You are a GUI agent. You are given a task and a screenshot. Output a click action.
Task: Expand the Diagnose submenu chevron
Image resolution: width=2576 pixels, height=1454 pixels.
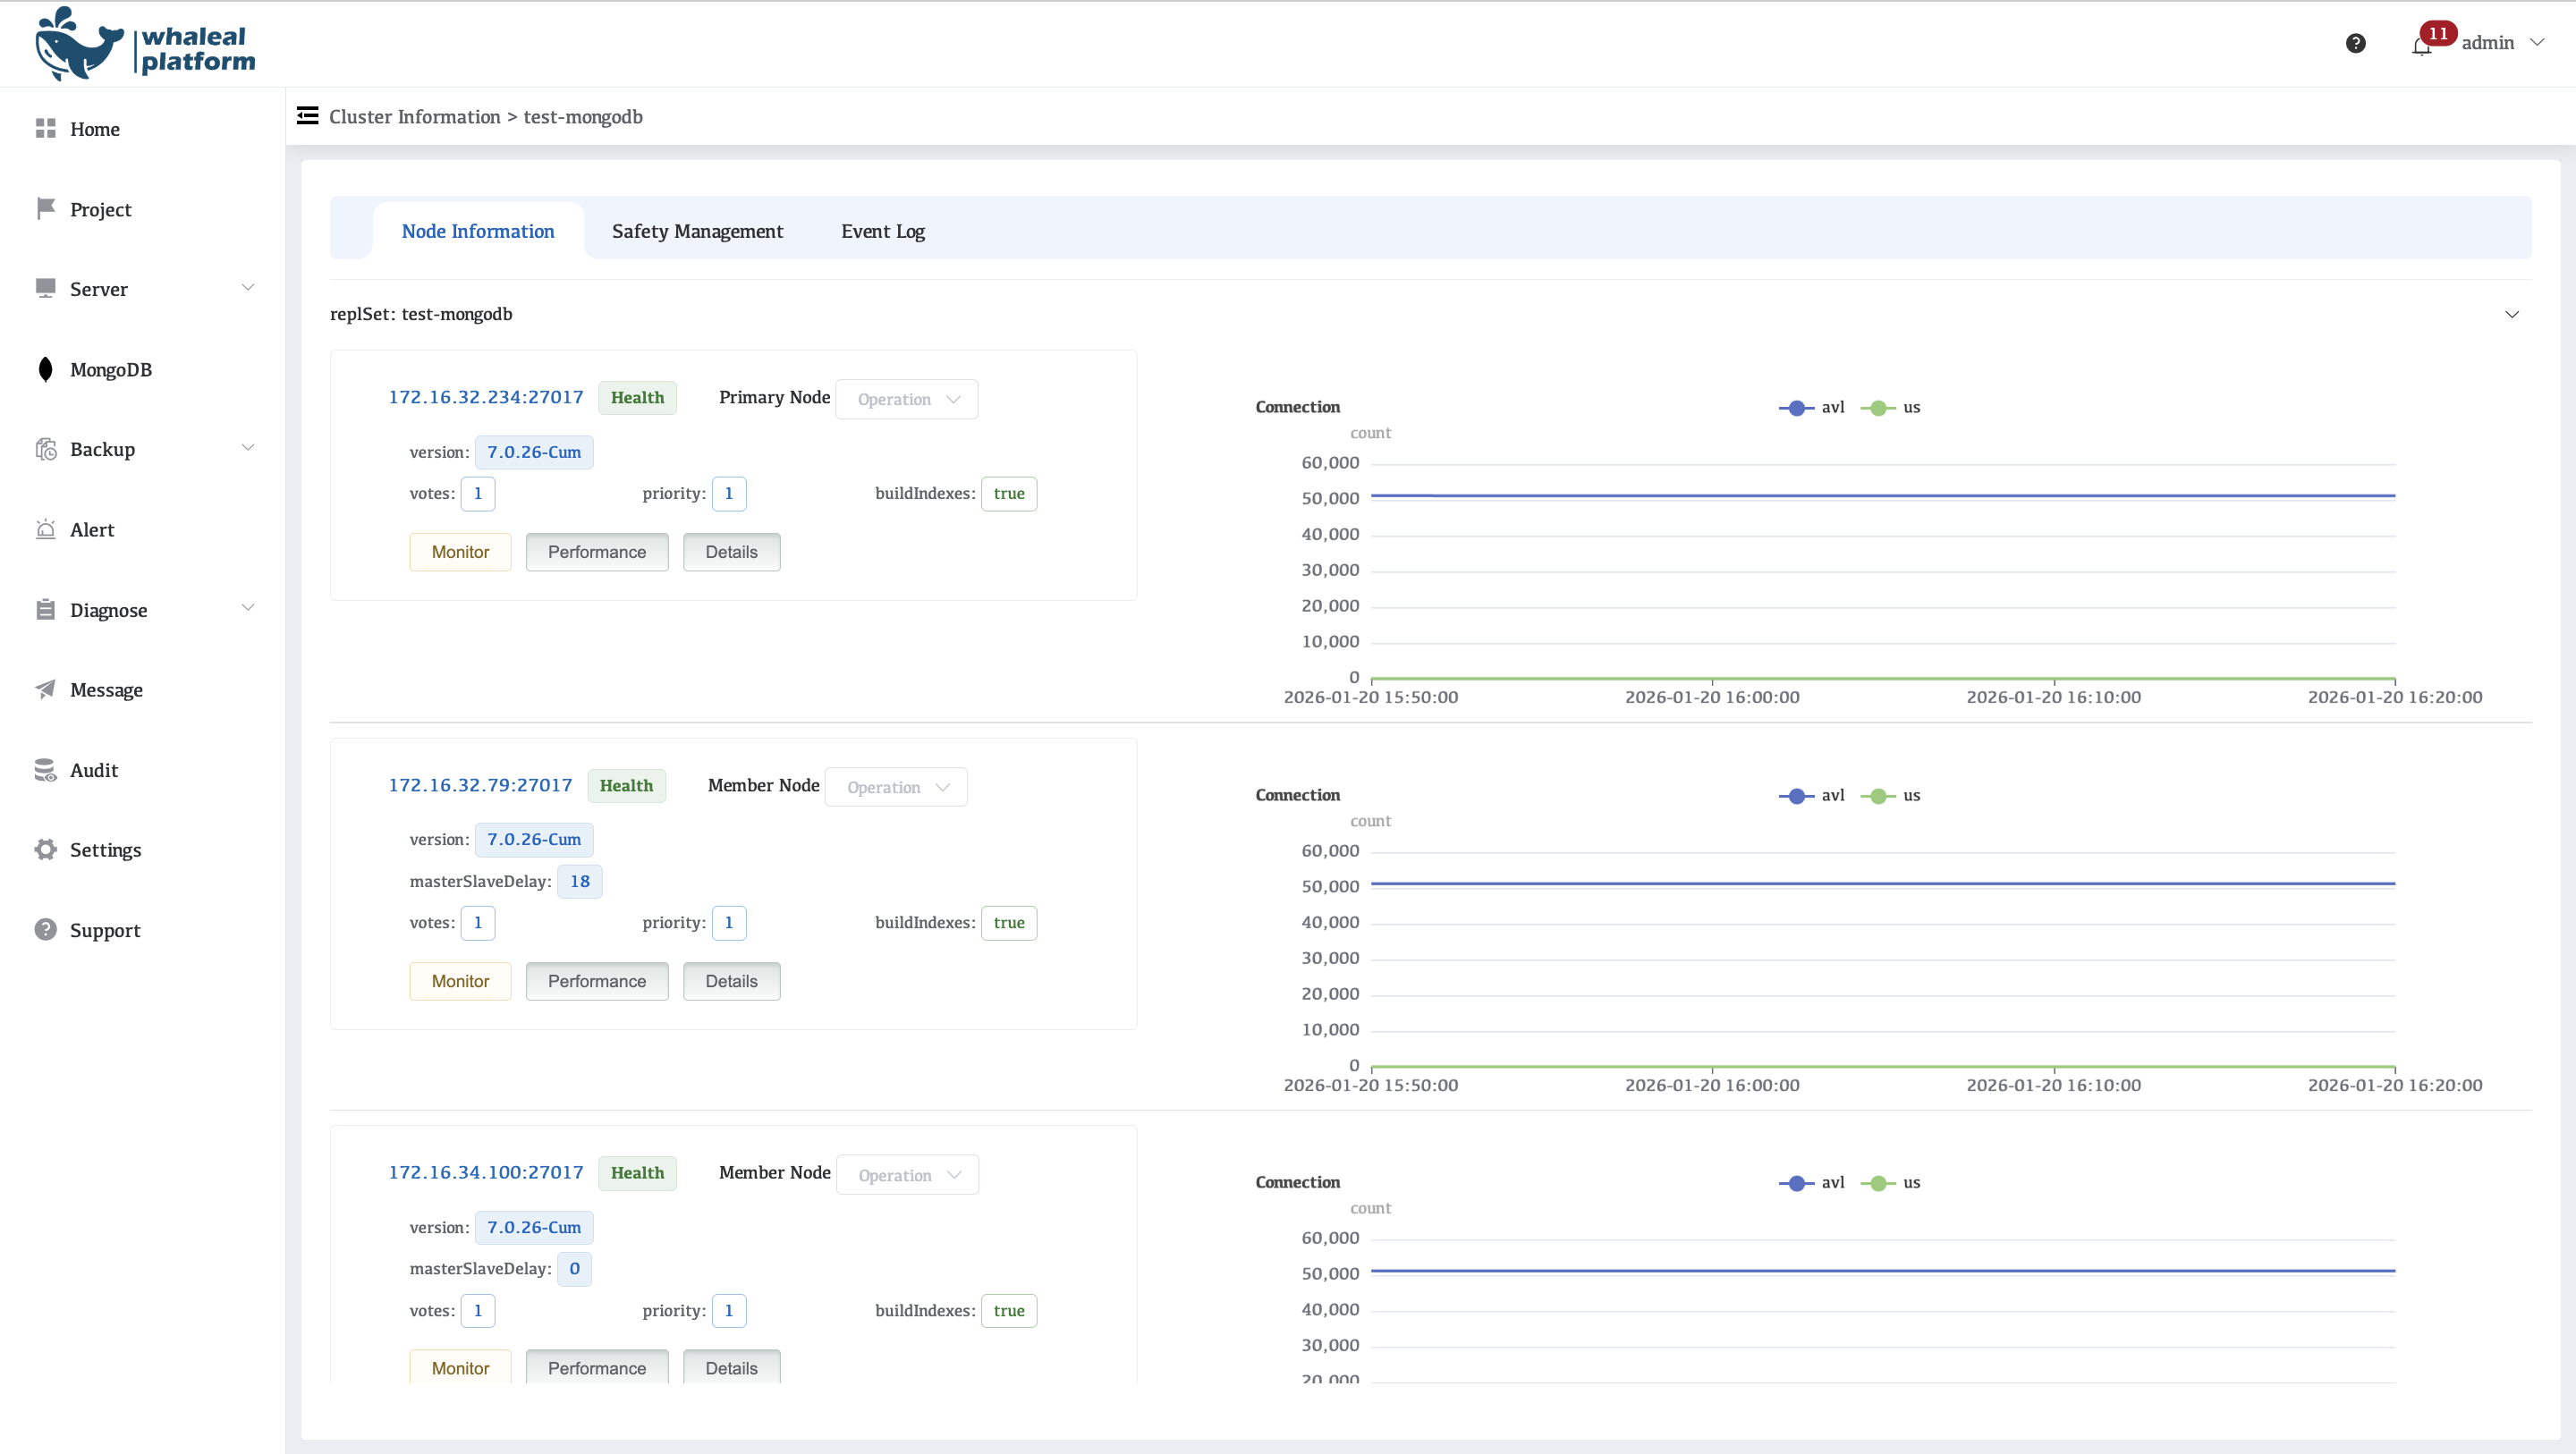pyautogui.click(x=248, y=608)
